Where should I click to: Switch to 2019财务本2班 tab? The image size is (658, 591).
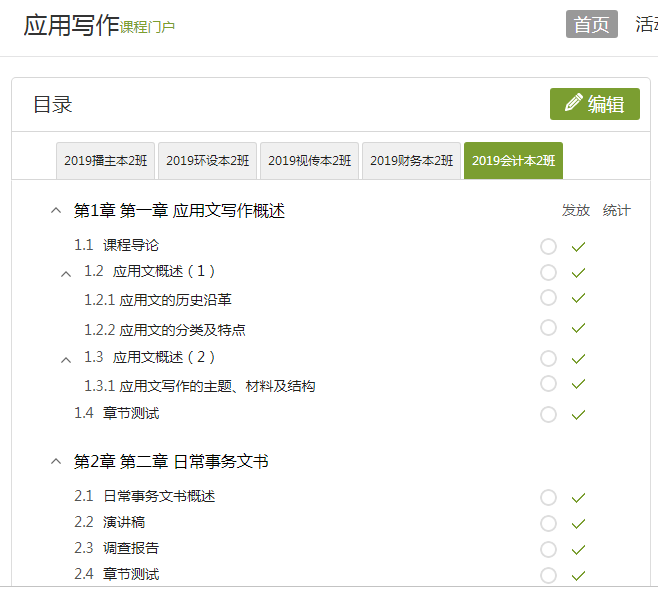click(x=412, y=161)
